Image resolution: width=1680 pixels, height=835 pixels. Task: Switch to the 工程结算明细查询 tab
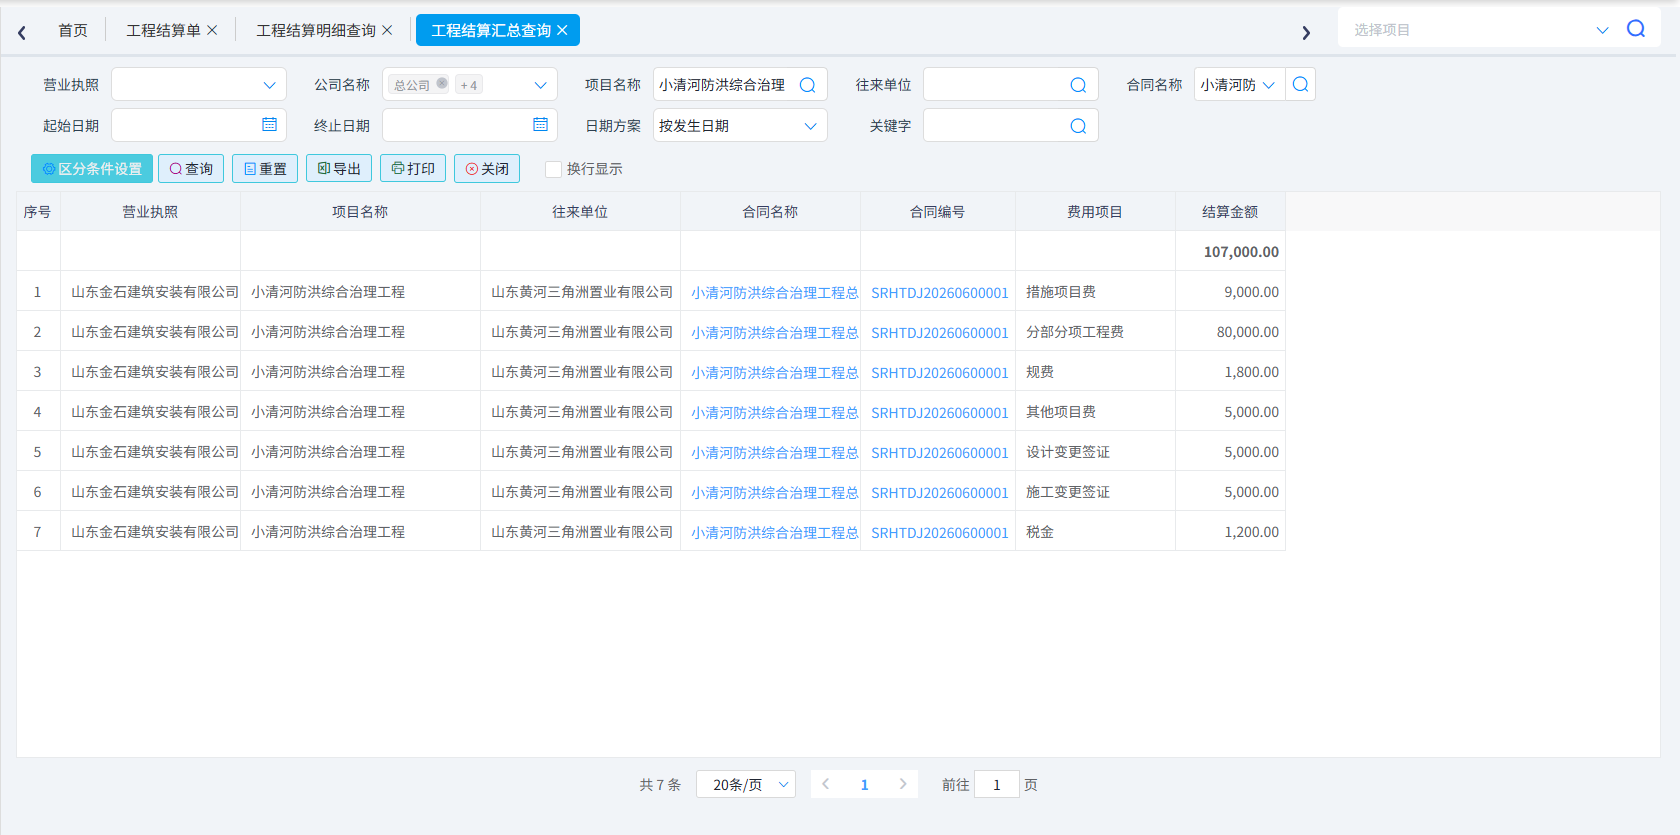[x=316, y=31]
